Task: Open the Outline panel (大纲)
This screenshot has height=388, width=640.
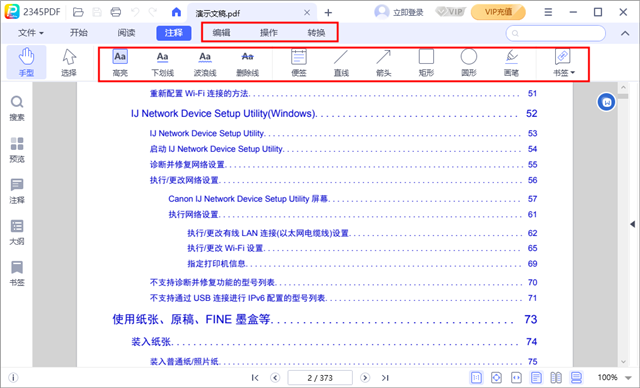Action: (17, 232)
